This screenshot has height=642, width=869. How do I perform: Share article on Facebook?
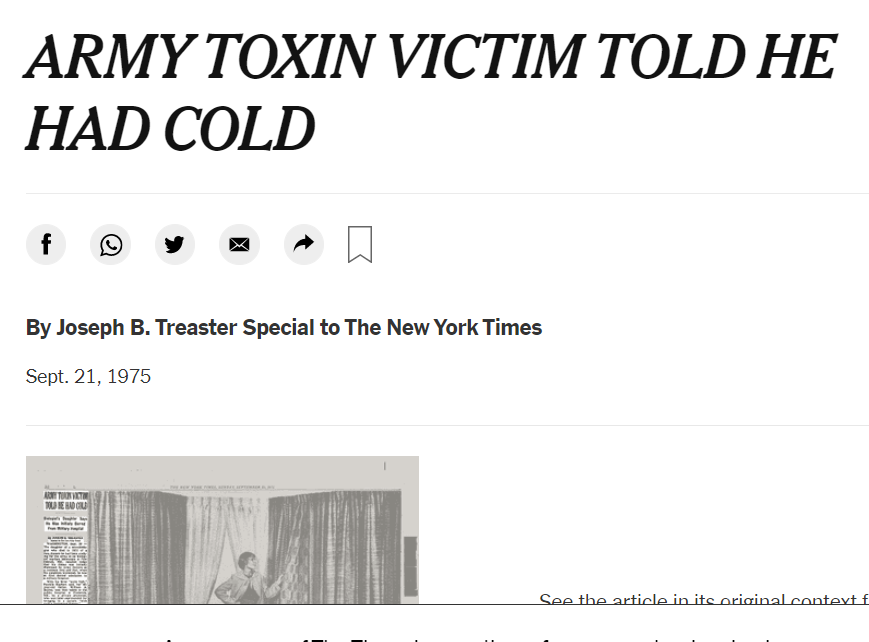click(x=46, y=245)
